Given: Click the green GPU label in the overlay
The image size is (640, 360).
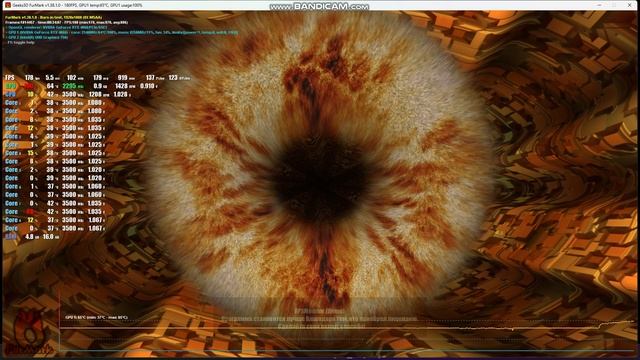Looking at the screenshot, I should pyautogui.click(x=11, y=86).
